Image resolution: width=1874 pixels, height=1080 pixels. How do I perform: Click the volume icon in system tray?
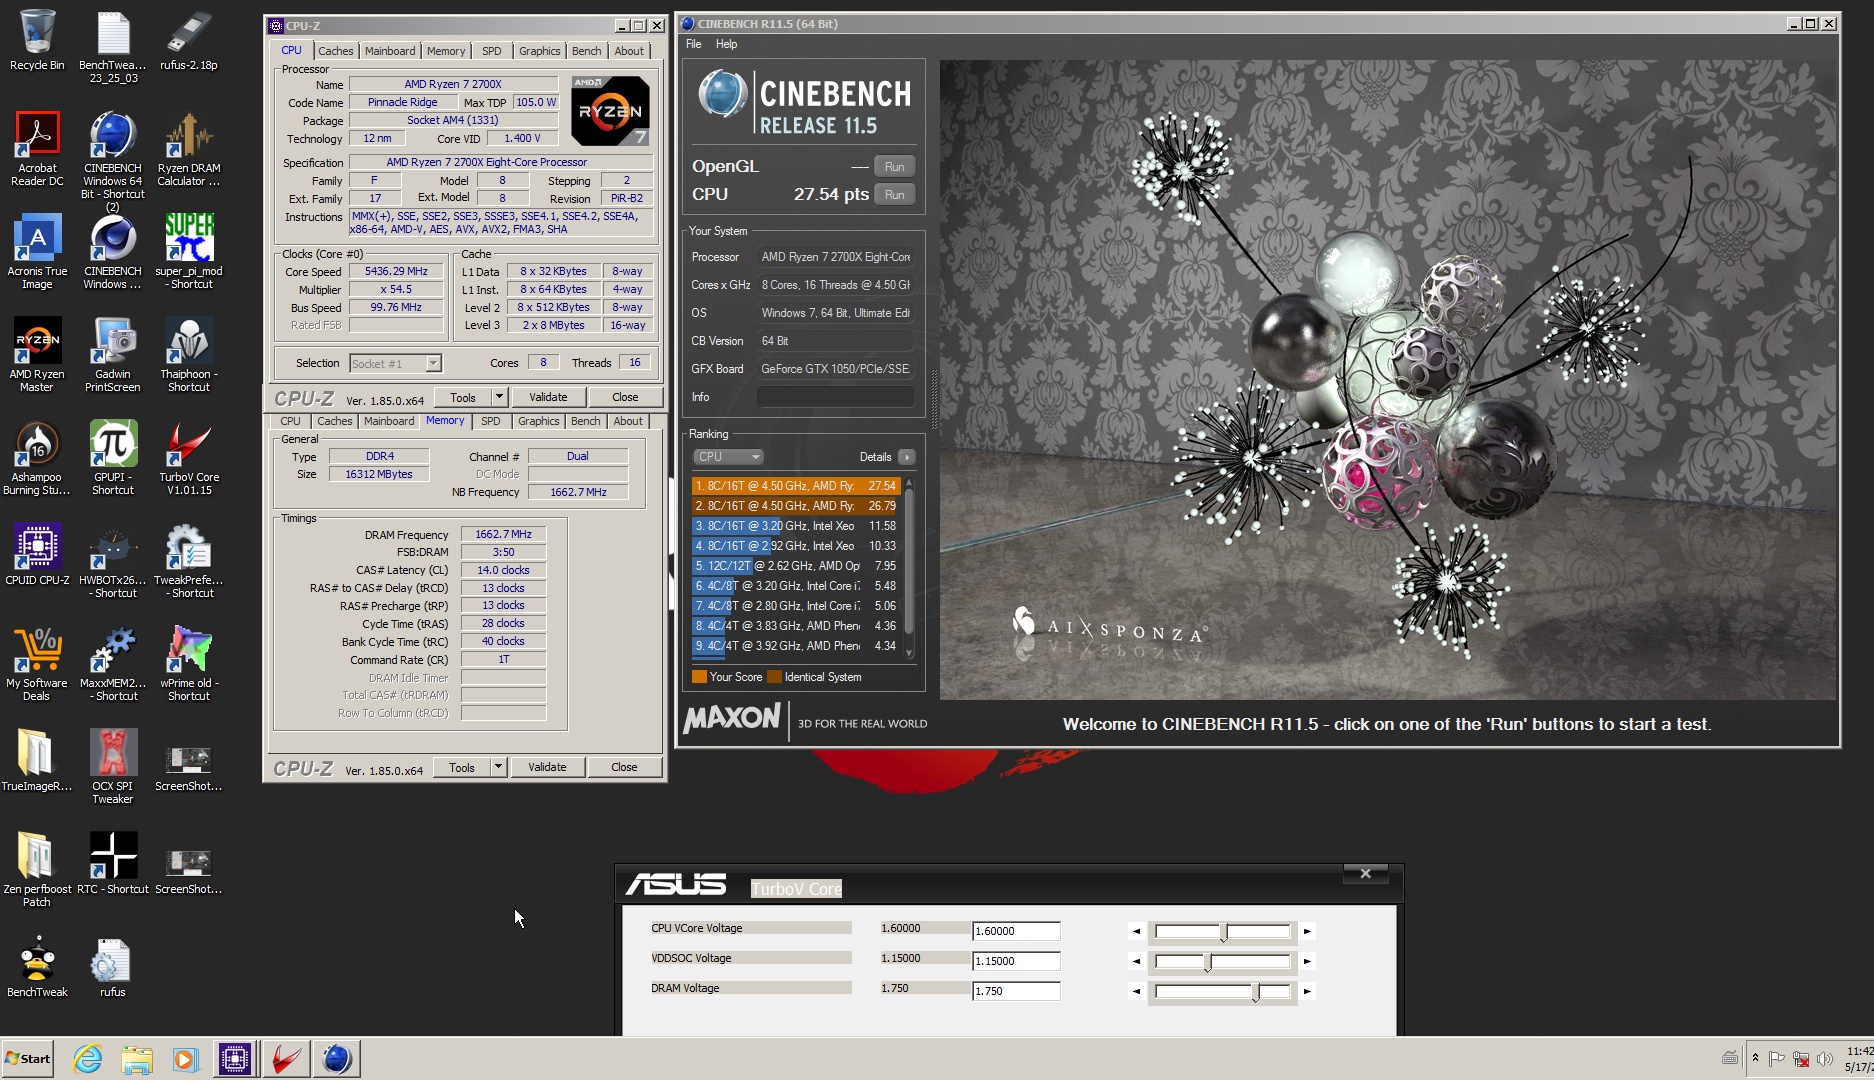(x=1825, y=1058)
